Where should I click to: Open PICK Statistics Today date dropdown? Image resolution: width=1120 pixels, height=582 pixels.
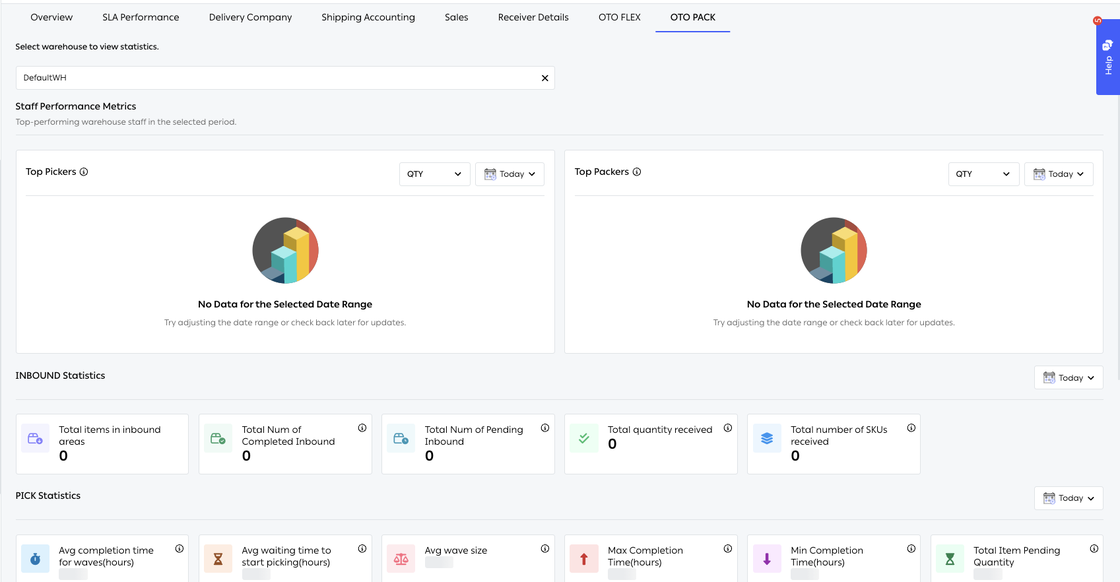coord(1069,498)
